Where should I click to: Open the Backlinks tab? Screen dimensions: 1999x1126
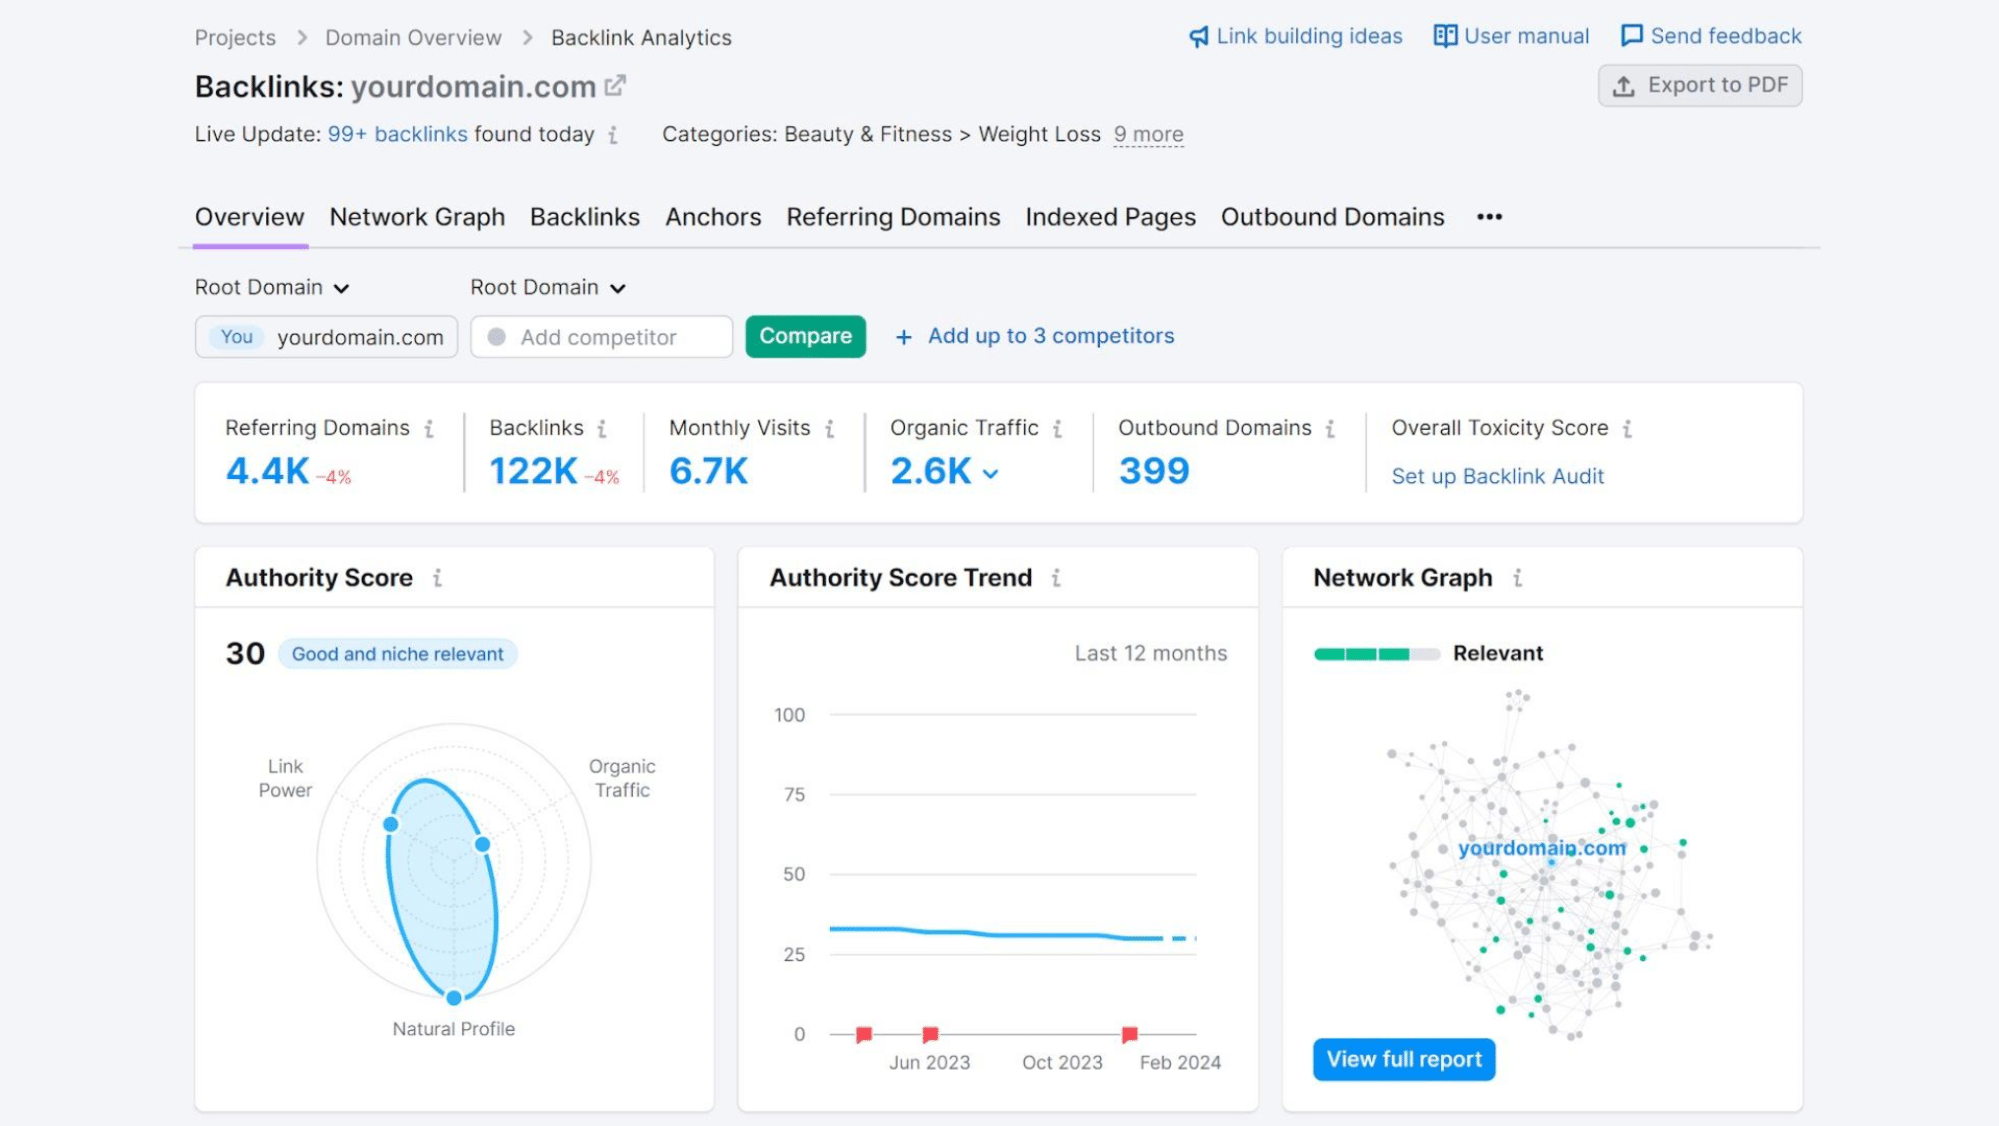(585, 217)
